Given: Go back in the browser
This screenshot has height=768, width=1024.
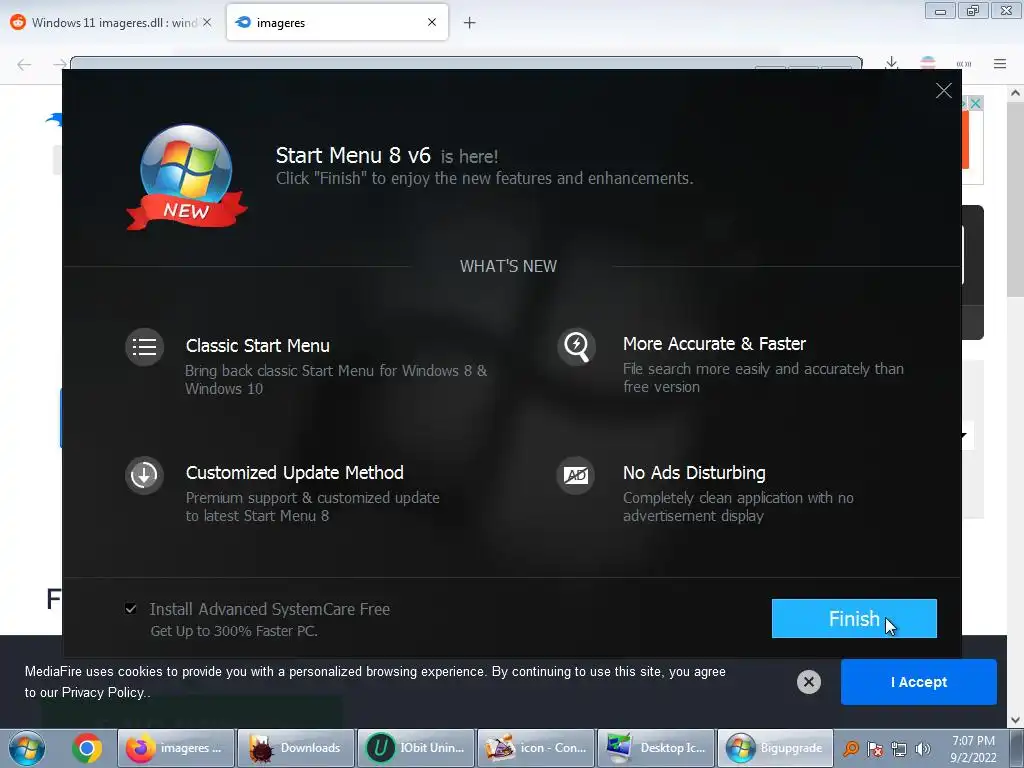Looking at the screenshot, I should point(24,64).
